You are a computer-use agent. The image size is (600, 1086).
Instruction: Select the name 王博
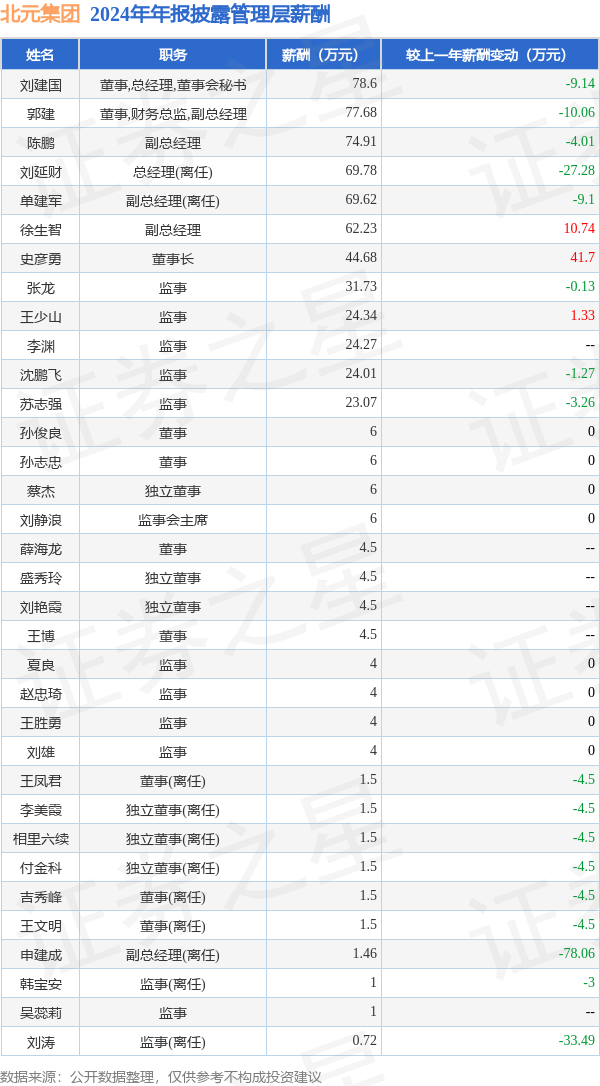click(40, 637)
